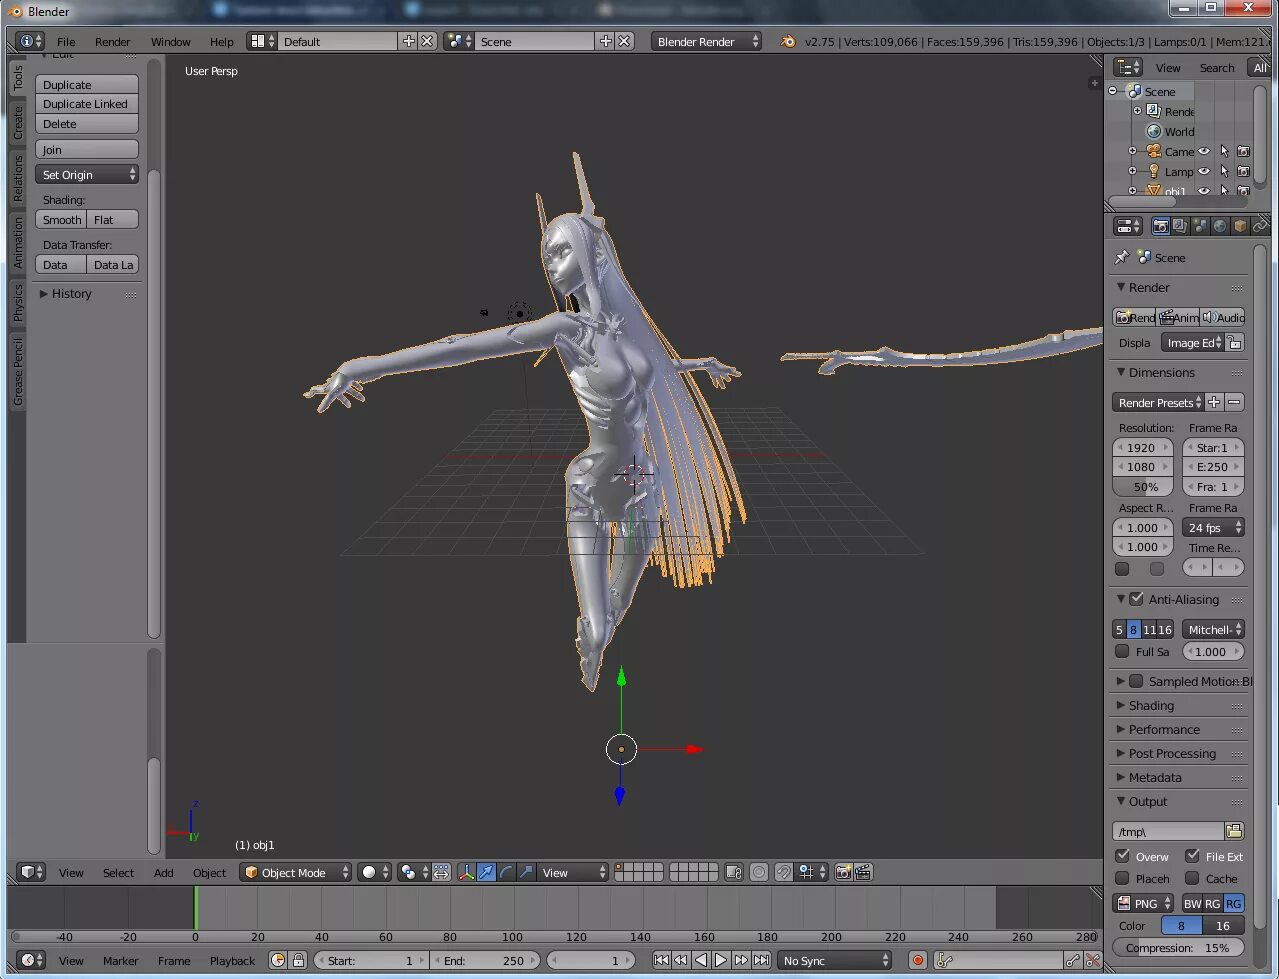Toggle proportional editing circle icon
This screenshot has height=979, width=1279.
click(759, 872)
